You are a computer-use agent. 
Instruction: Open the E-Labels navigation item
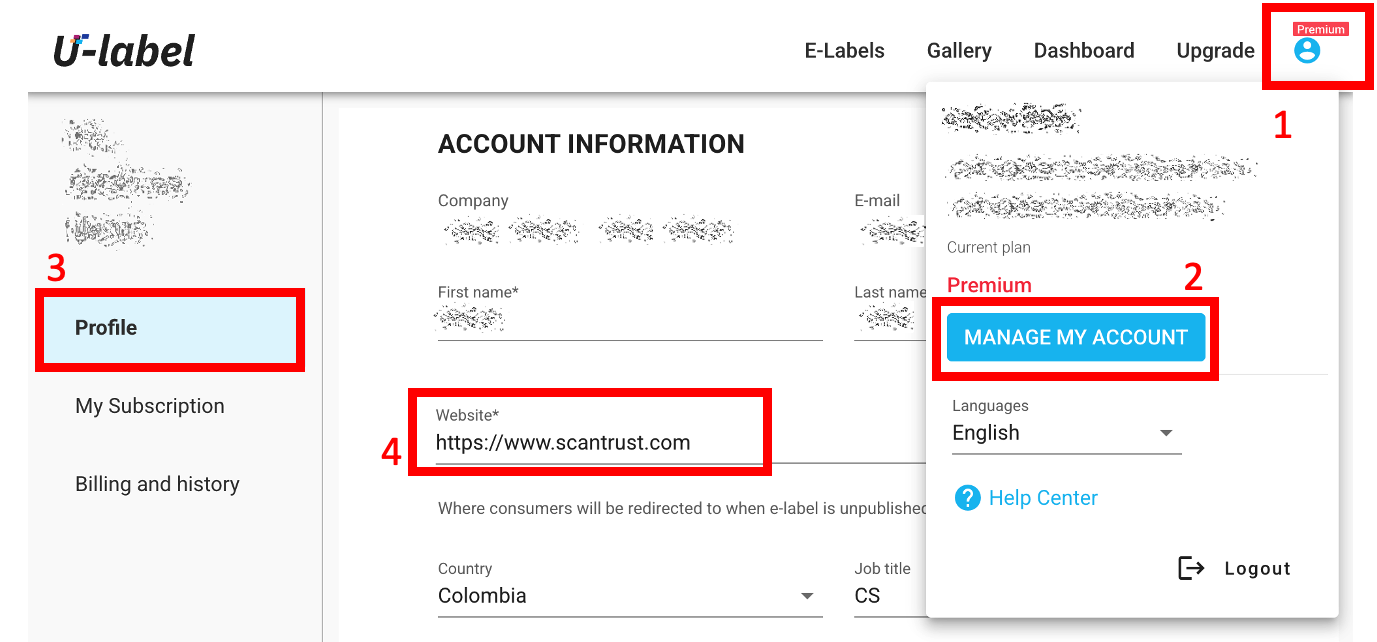[844, 51]
